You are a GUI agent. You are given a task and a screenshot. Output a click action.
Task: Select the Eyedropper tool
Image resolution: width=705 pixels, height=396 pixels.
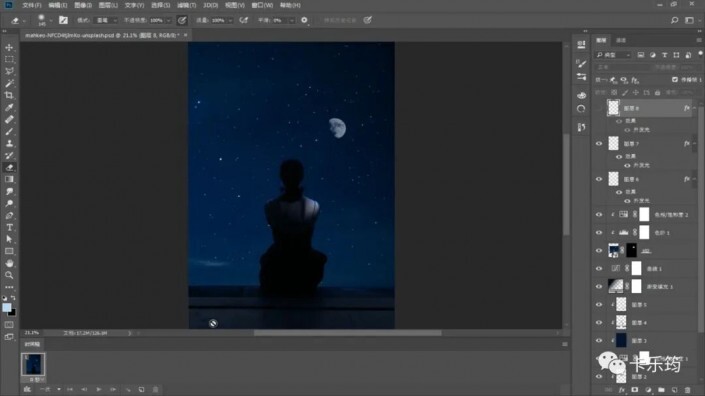point(9,107)
